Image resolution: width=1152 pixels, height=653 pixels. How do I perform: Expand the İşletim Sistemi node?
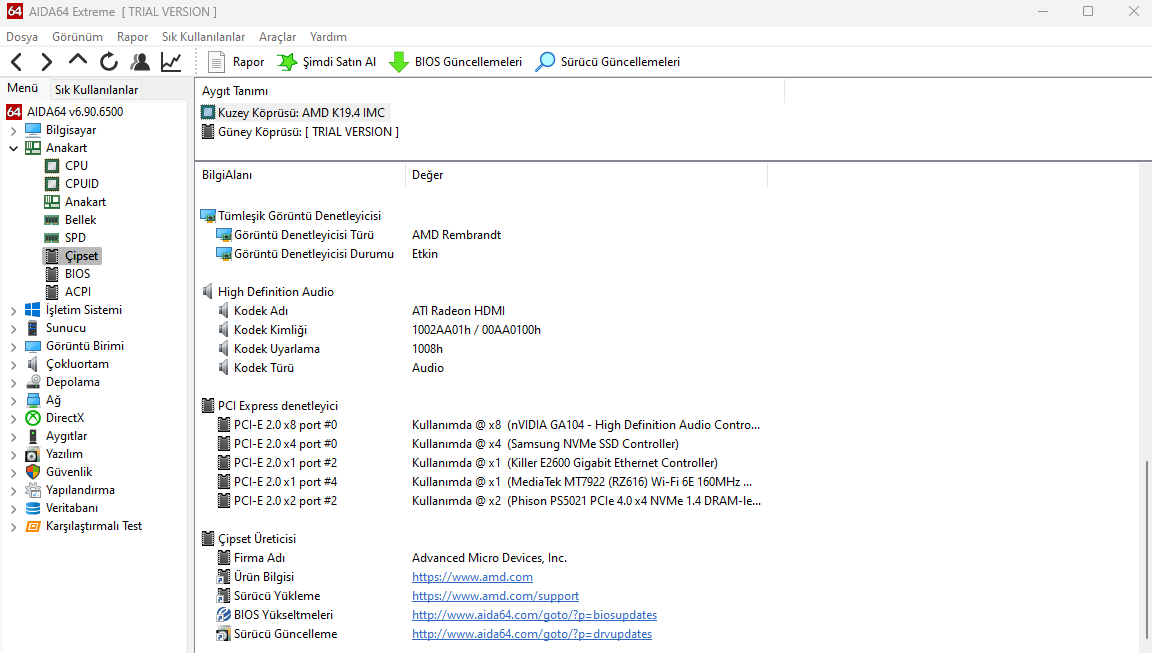(13, 311)
